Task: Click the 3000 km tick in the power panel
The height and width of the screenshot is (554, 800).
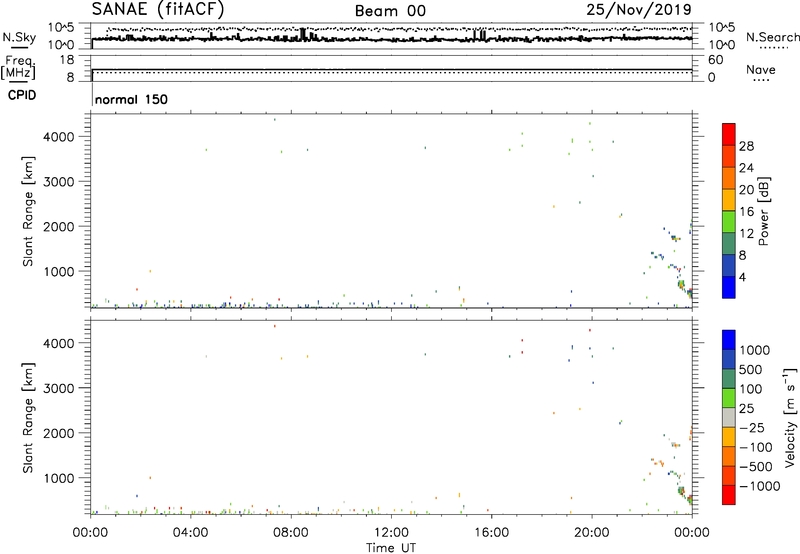Action: pyautogui.click(x=59, y=182)
